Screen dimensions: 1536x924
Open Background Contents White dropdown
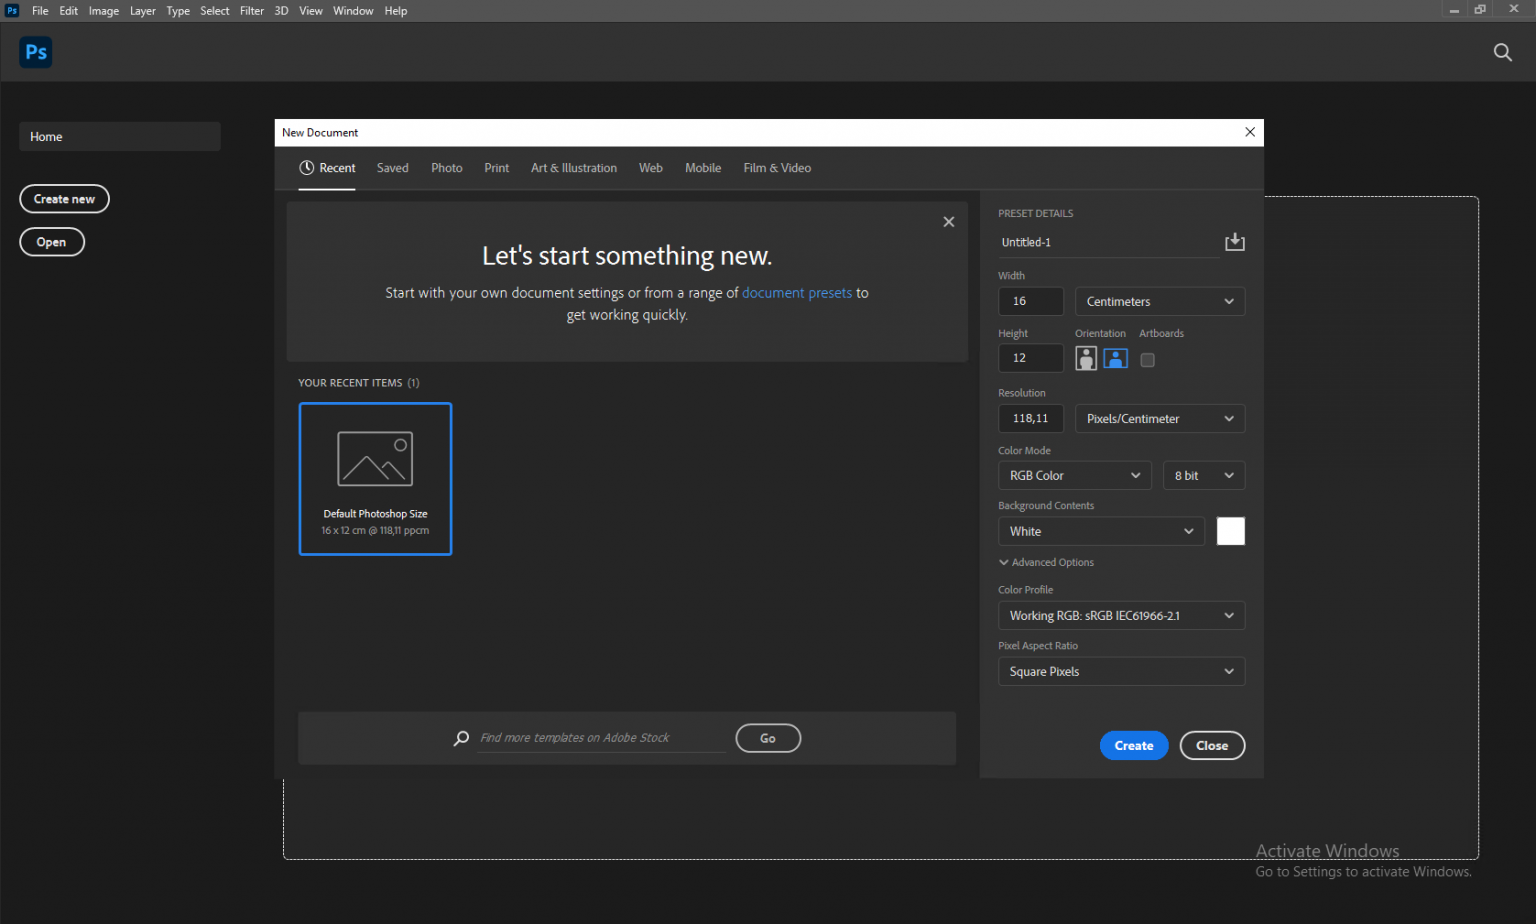pos(1101,531)
